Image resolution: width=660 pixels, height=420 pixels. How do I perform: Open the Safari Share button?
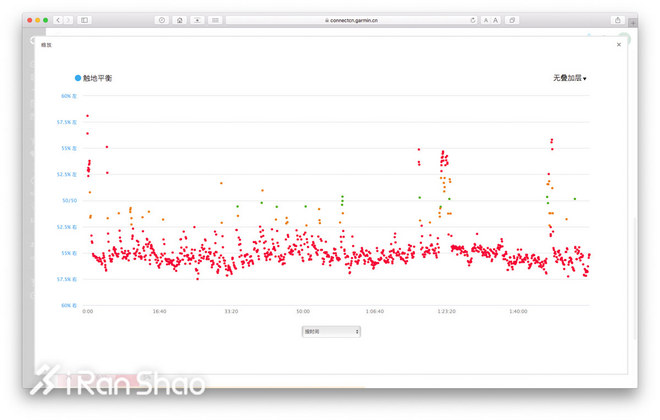tap(618, 20)
